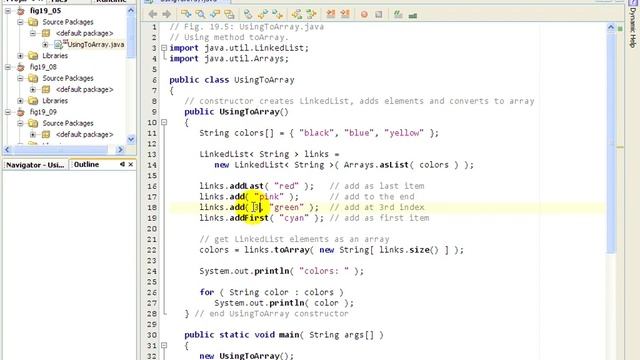Click the default package icon under fig19_08
The height and width of the screenshot is (360, 640).
click(46, 89)
